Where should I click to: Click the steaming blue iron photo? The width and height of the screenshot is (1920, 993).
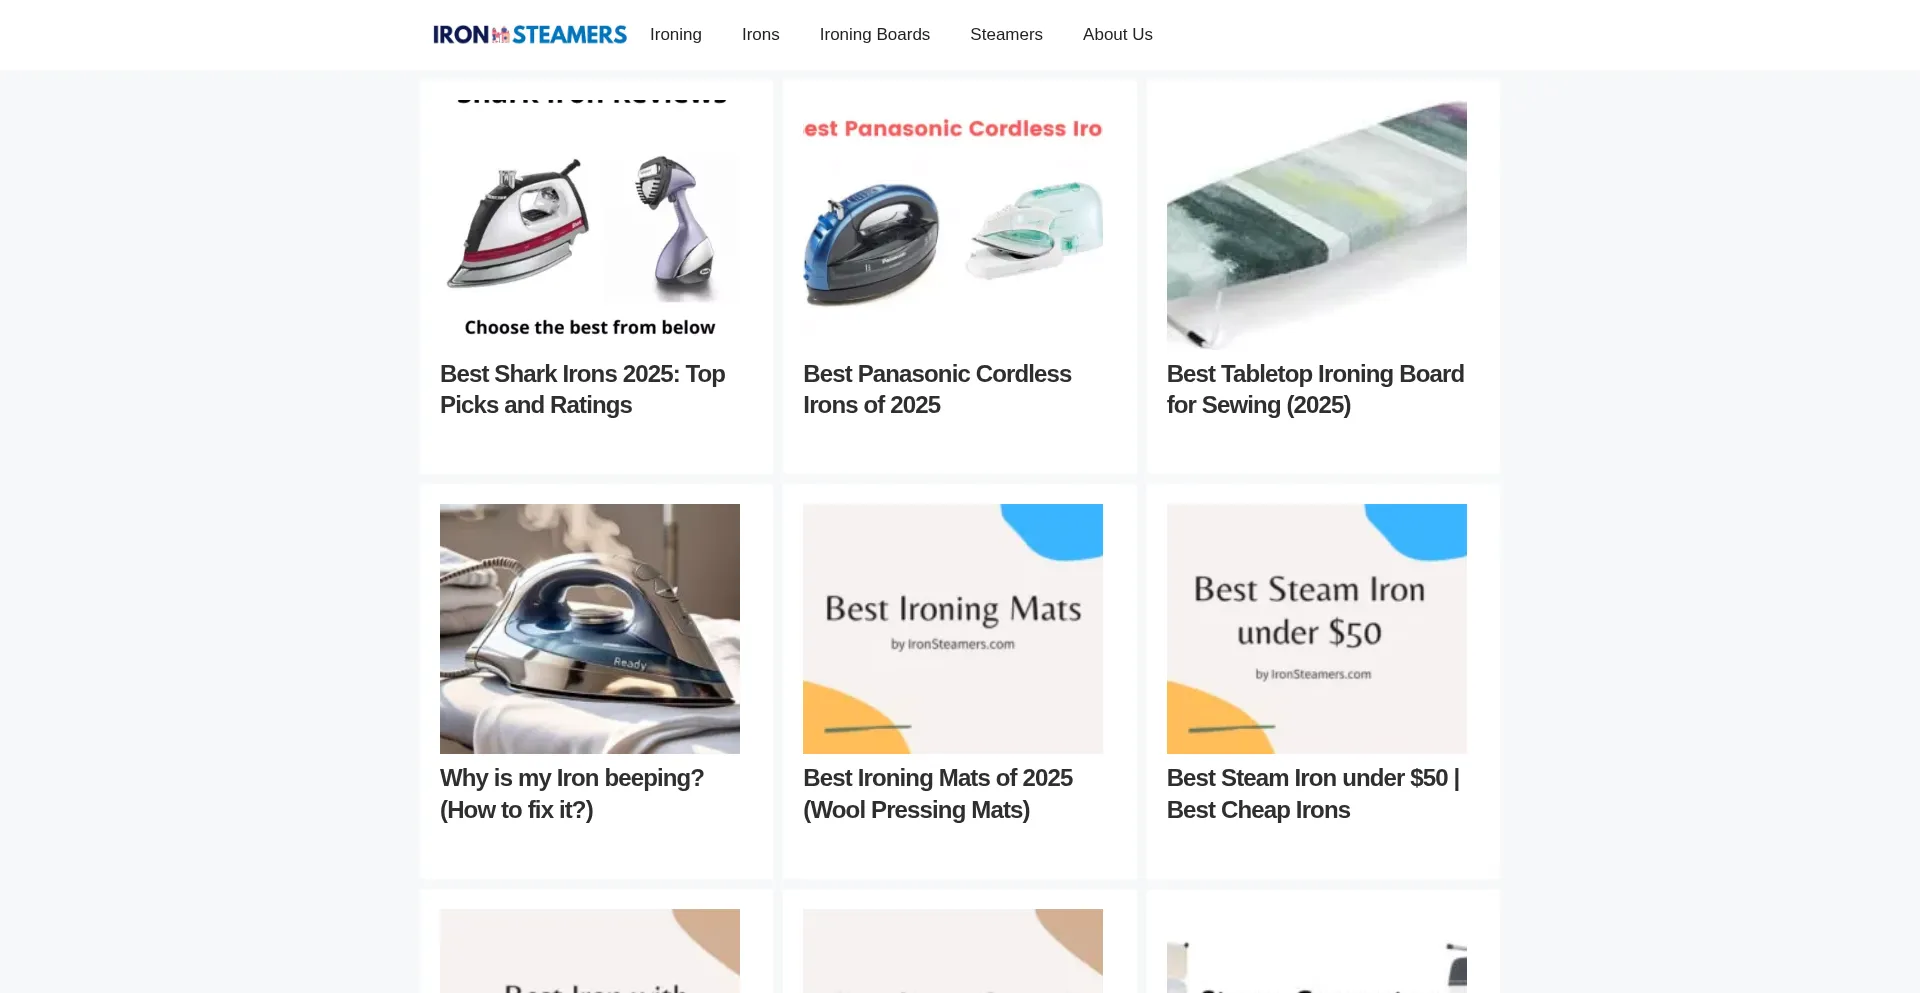(590, 629)
